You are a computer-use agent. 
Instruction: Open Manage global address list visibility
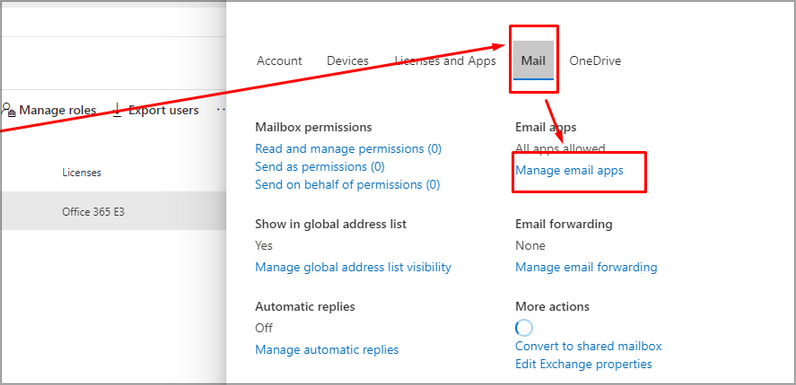click(353, 267)
